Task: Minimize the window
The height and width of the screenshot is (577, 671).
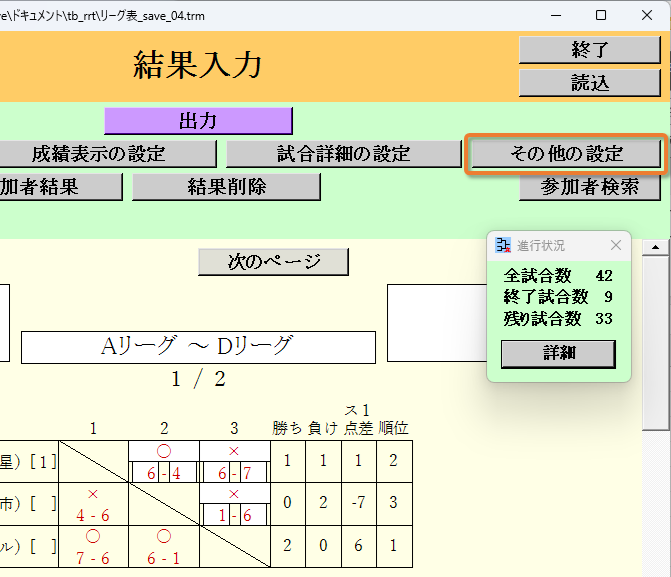Action: tap(556, 15)
